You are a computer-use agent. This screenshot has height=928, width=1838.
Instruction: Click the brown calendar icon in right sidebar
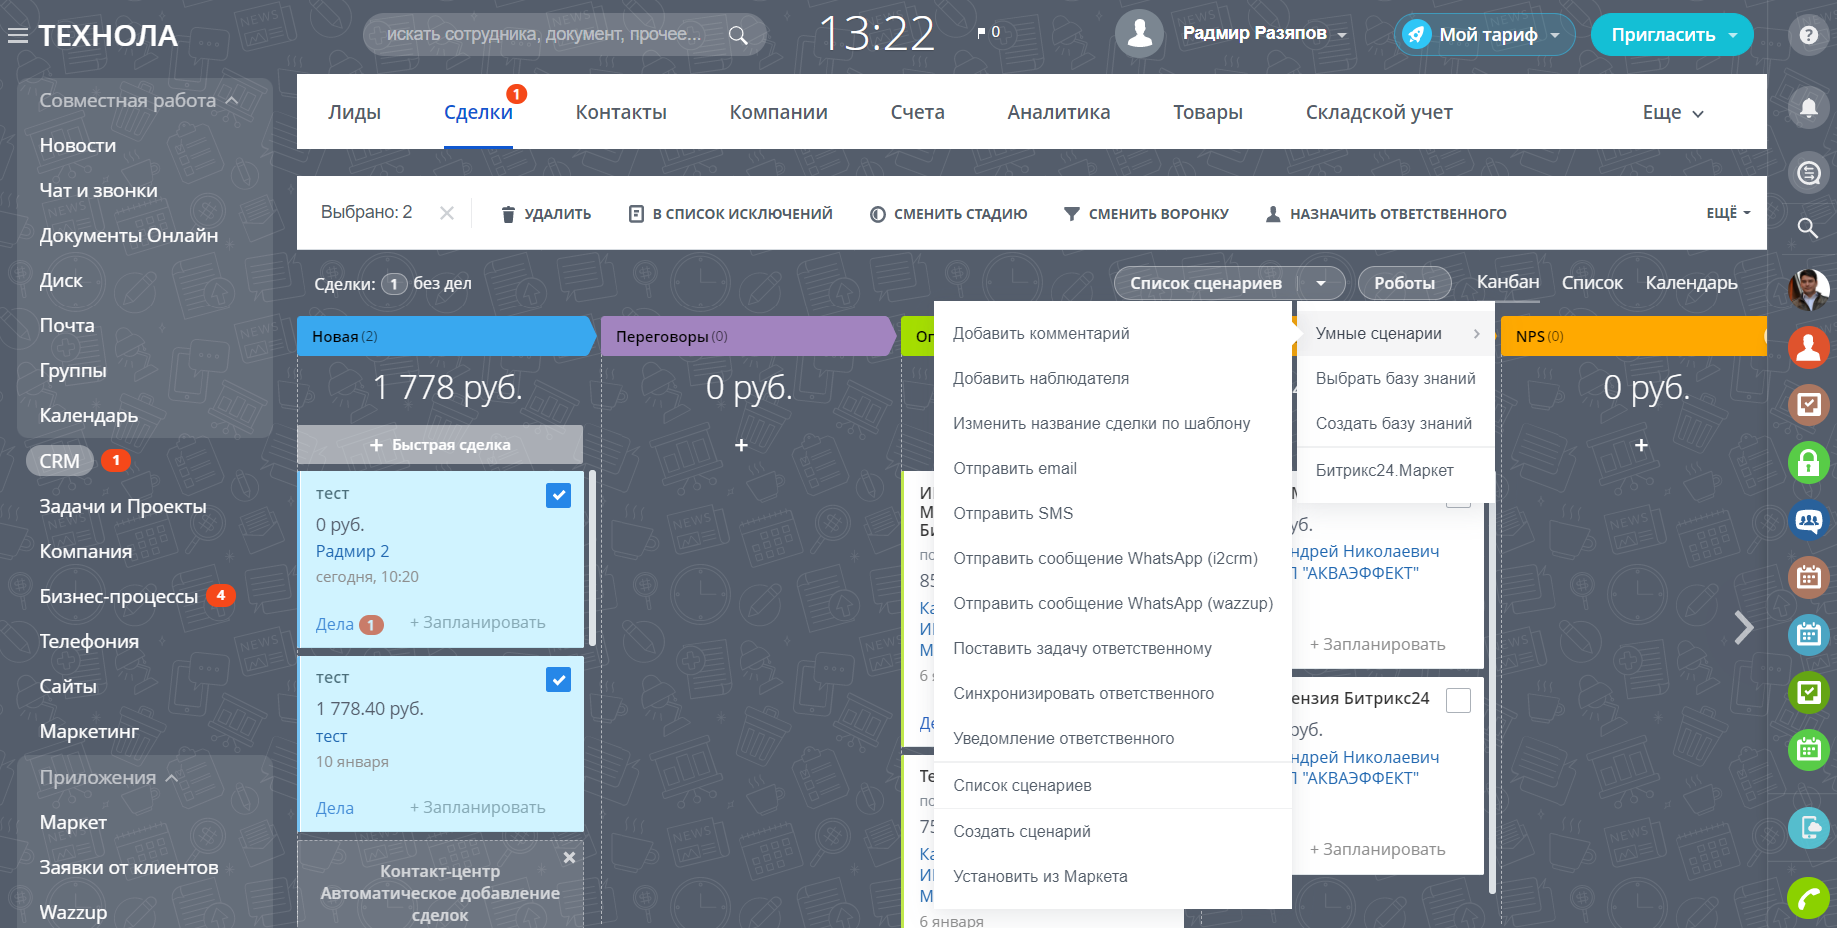click(x=1808, y=577)
